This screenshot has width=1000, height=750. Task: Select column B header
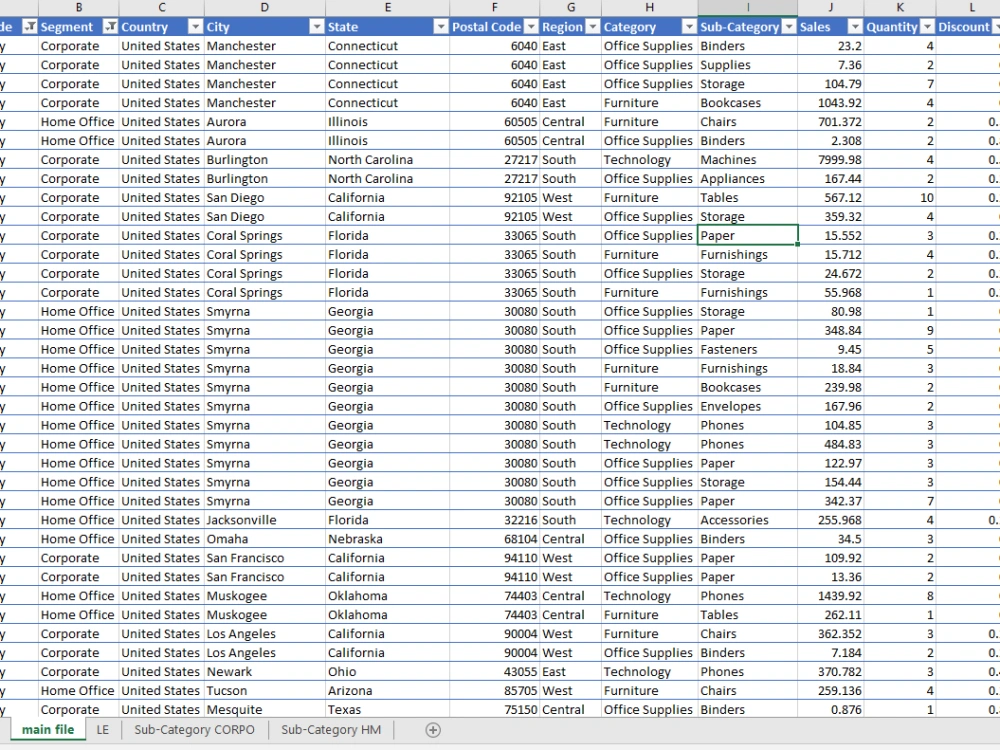[x=78, y=8]
